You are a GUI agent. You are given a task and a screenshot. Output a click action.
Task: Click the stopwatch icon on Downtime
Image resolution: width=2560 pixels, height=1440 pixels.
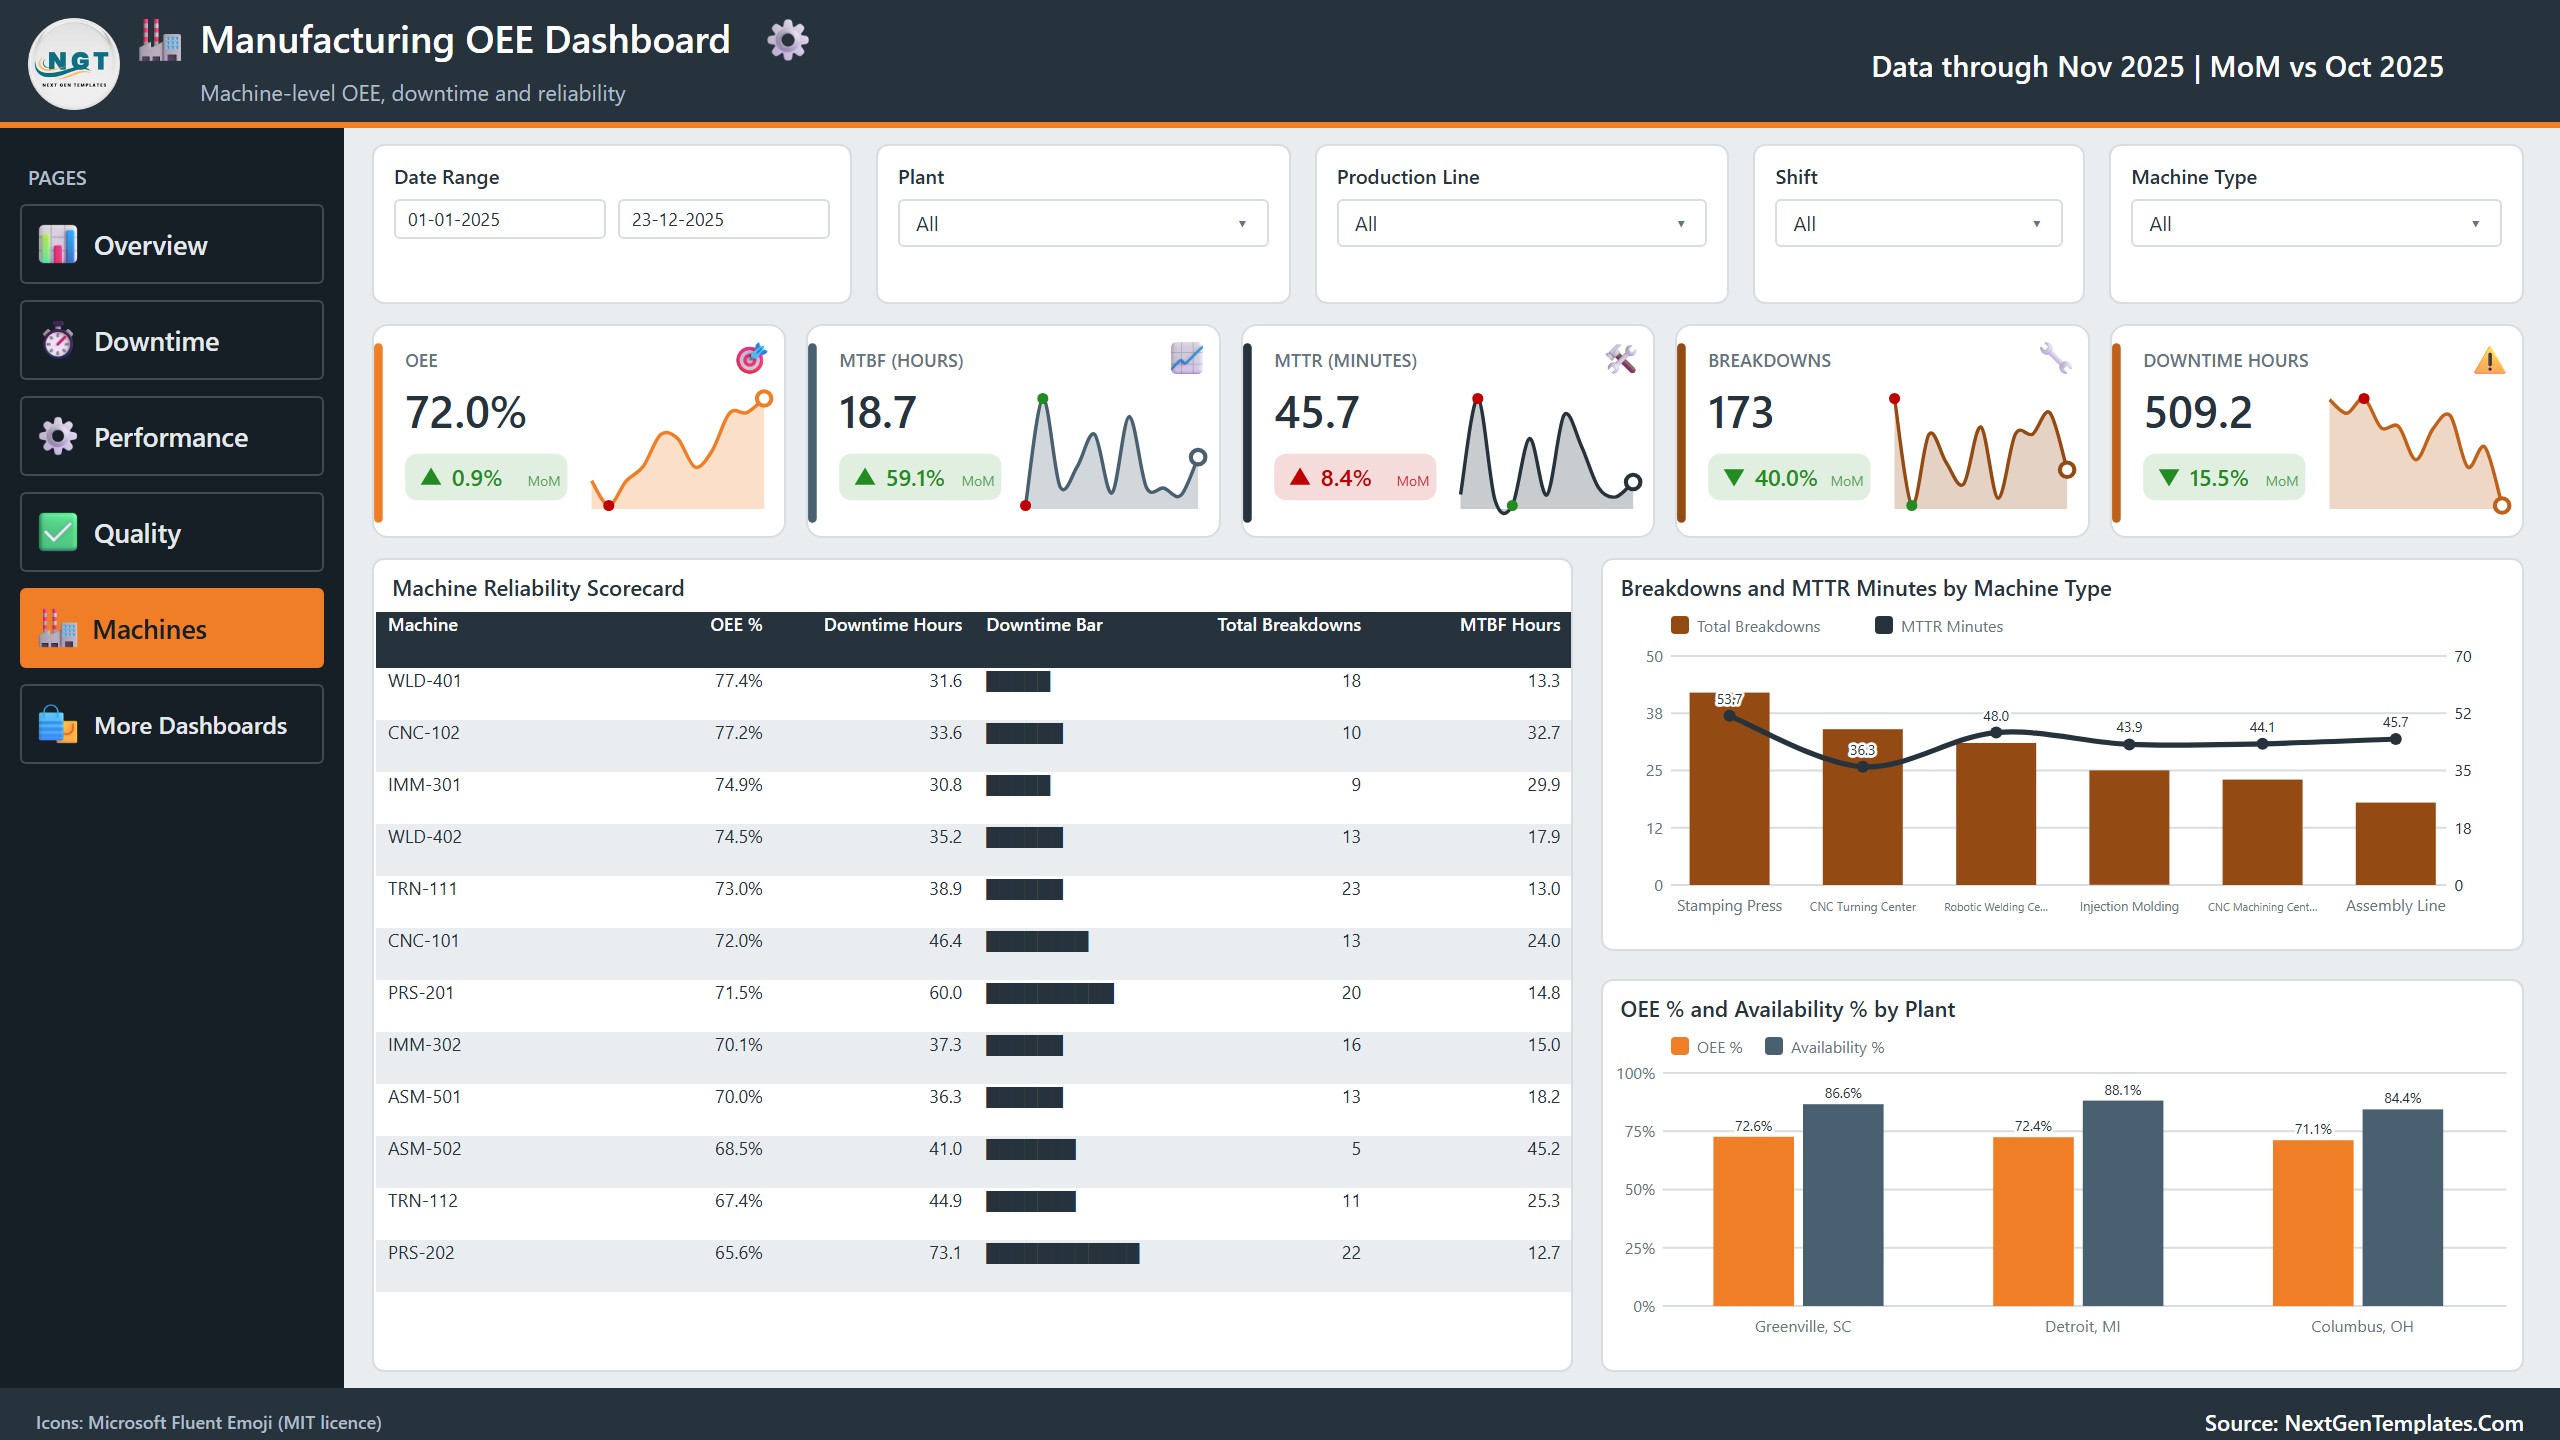click(58, 341)
